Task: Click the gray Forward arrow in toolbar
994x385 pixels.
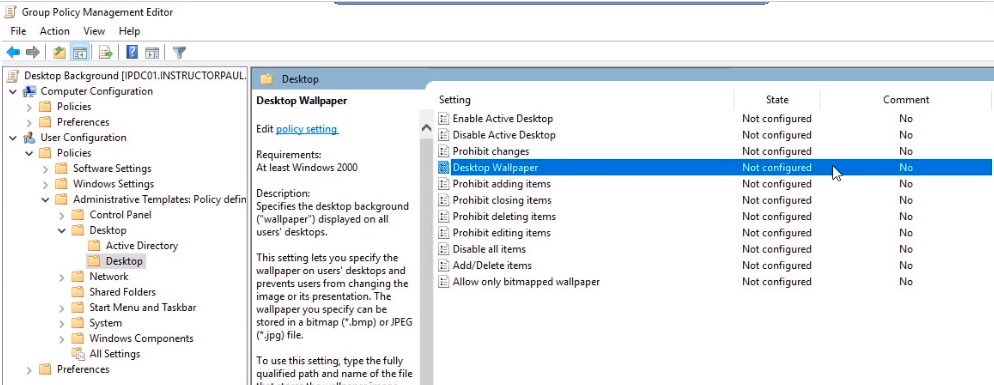Action: (x=32, y=53)
